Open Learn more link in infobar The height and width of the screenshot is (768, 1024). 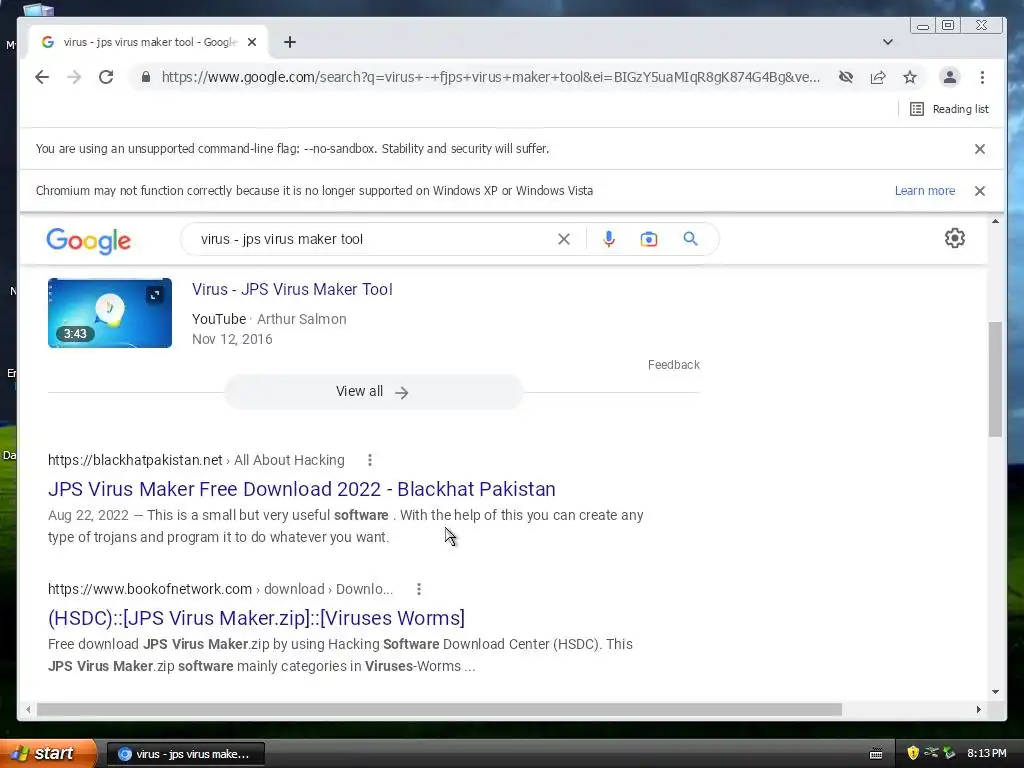pos(925,191)
